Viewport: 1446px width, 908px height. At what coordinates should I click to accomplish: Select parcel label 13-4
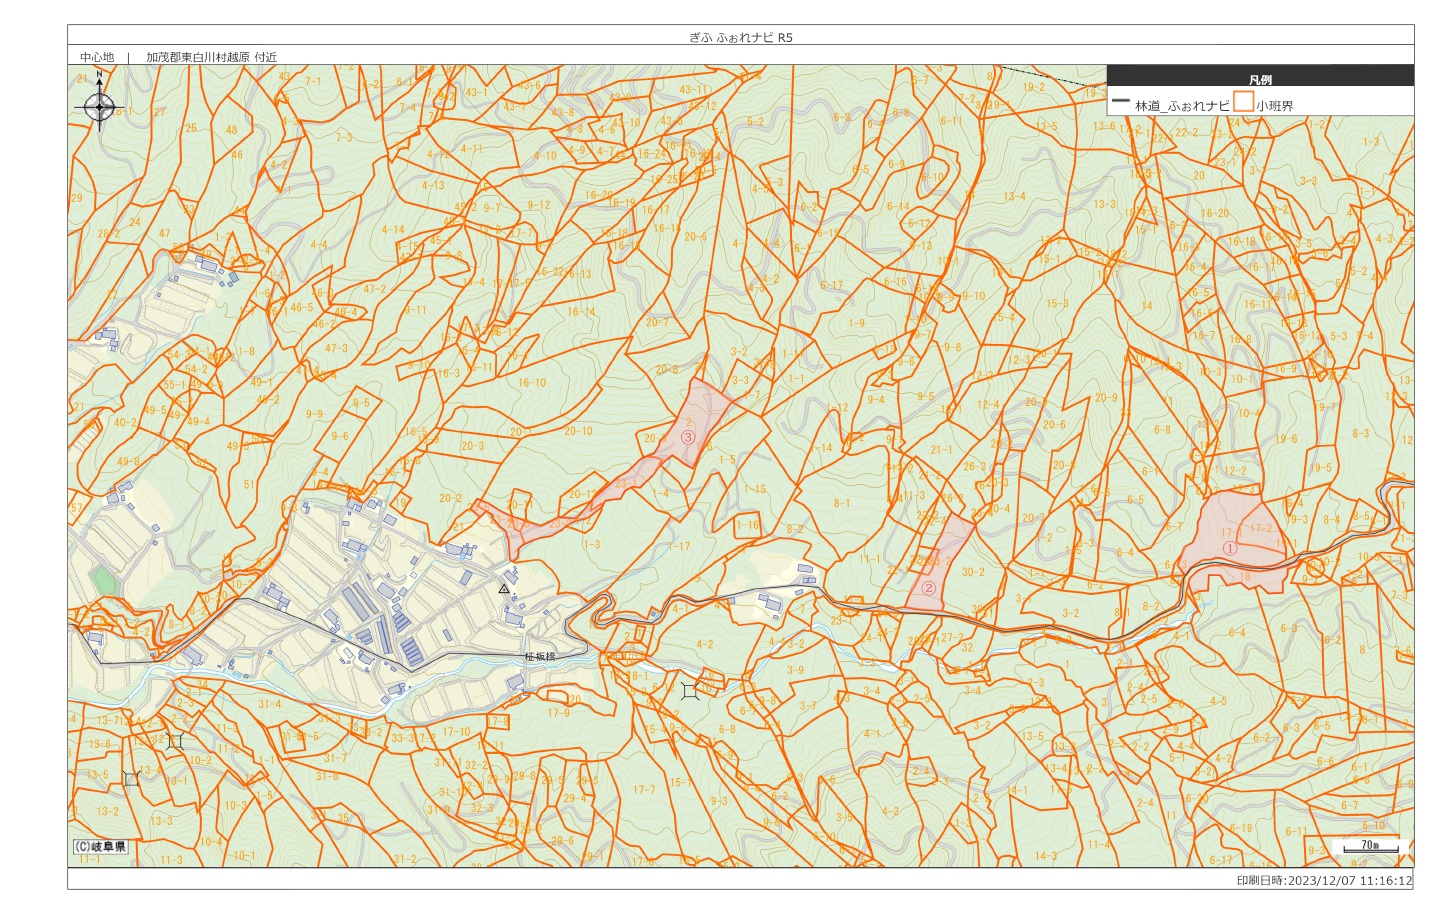pyautogui.click(x=1014, y=196)
